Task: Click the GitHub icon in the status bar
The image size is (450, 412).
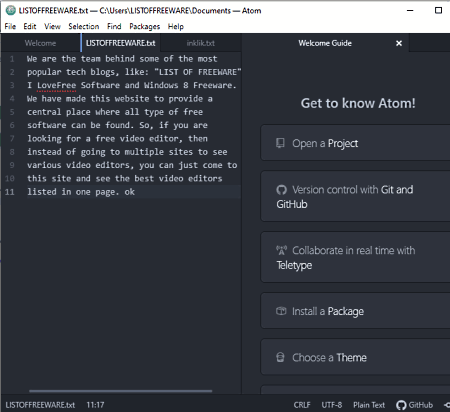Action: (401, 405)
